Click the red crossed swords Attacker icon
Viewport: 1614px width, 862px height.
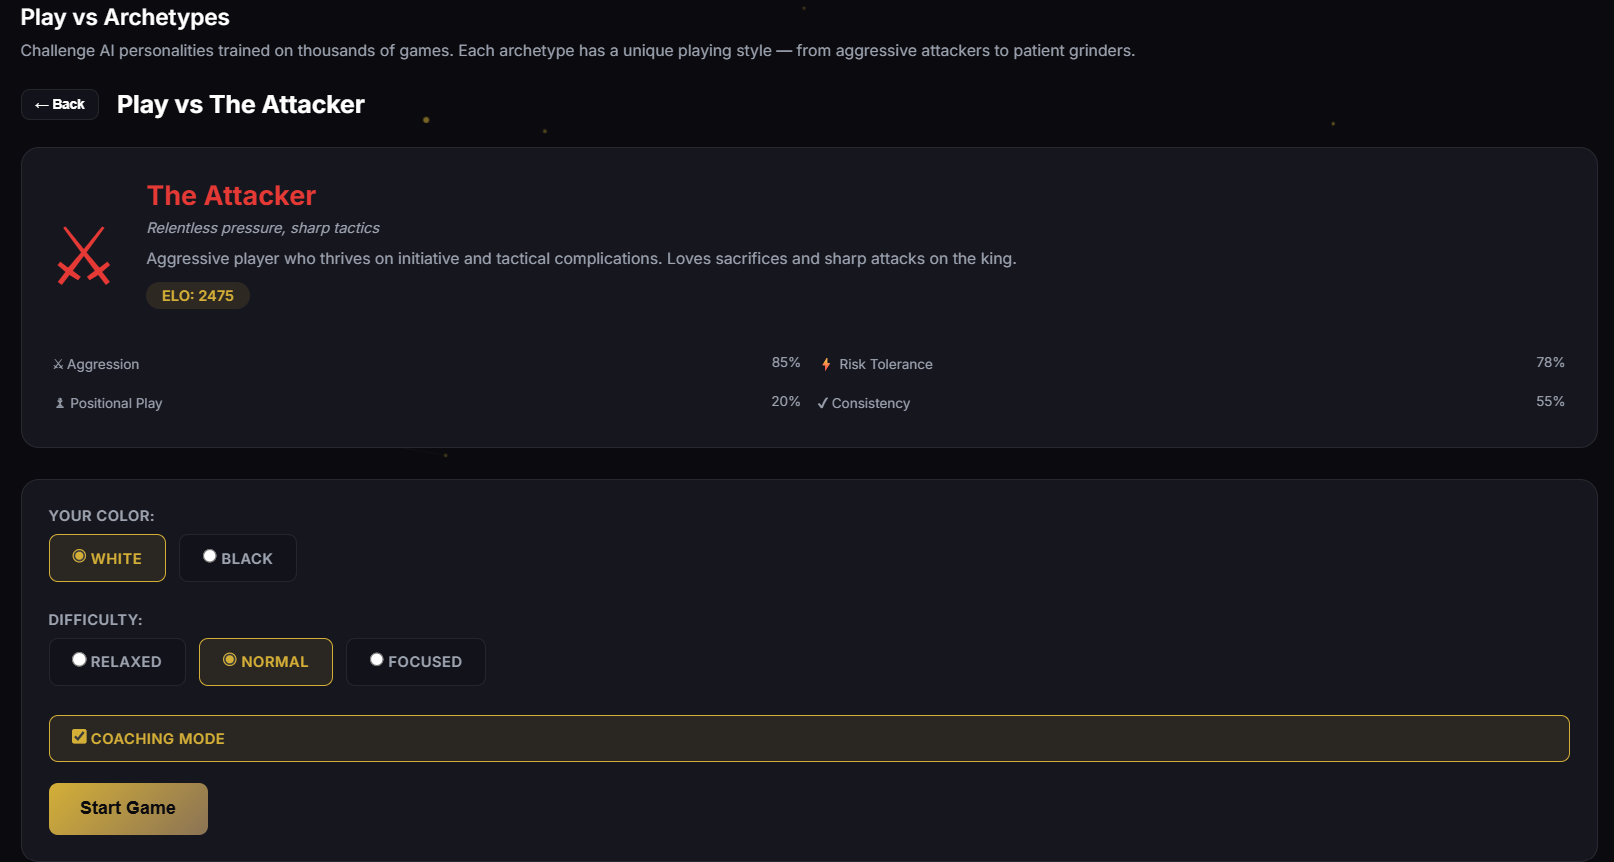click(x=84, y=256)
